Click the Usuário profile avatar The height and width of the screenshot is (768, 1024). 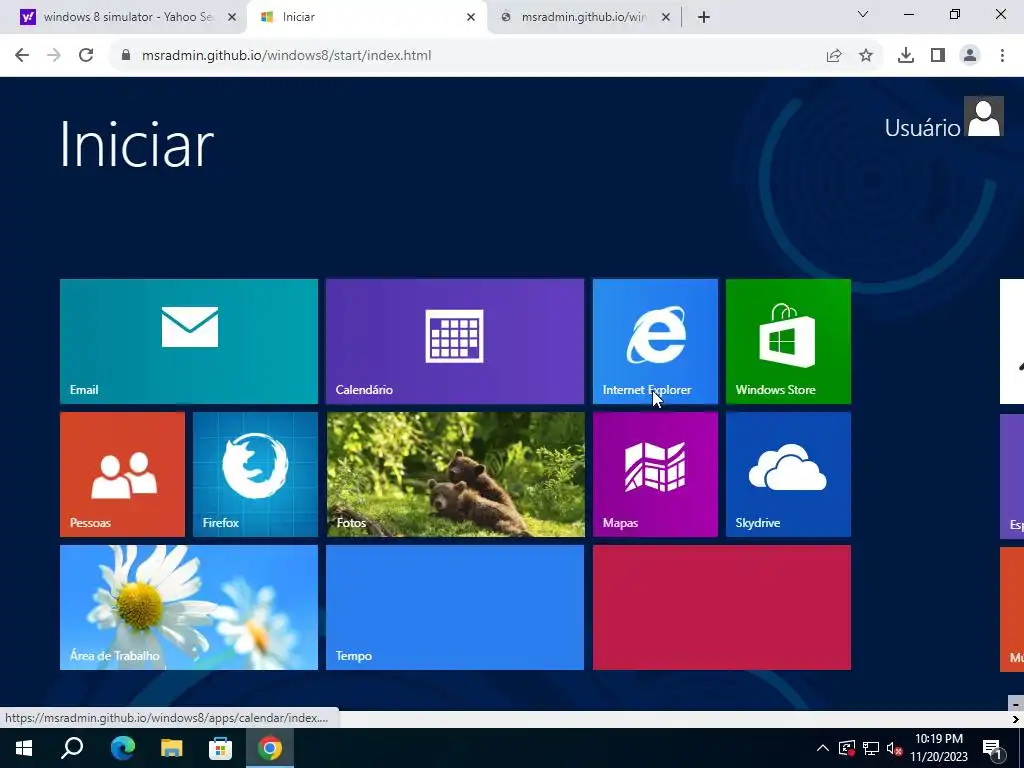point(984,117)
